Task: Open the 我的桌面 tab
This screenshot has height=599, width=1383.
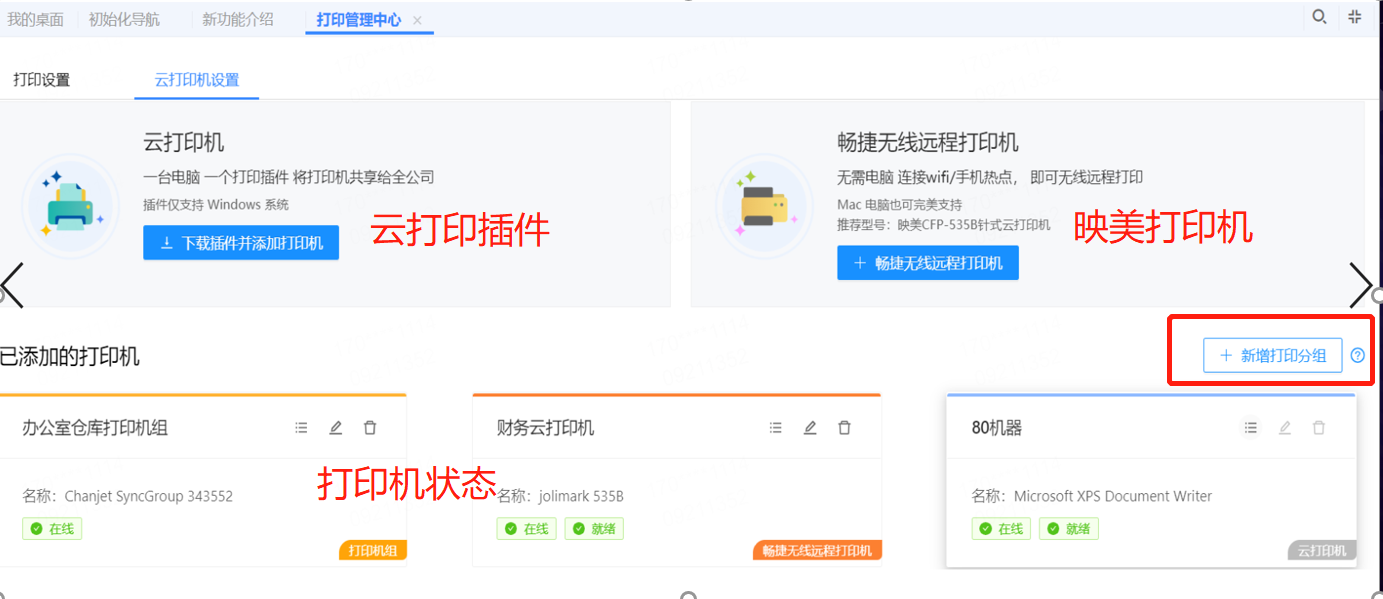Action: pos(35,19)
